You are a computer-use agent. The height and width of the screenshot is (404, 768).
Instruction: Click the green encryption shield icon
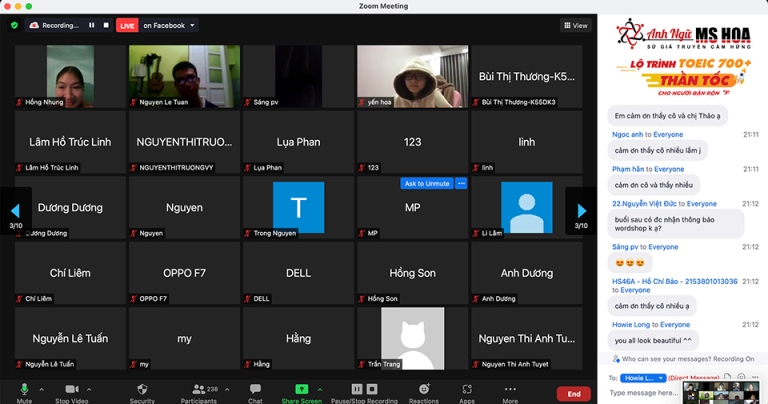point(14,25)
